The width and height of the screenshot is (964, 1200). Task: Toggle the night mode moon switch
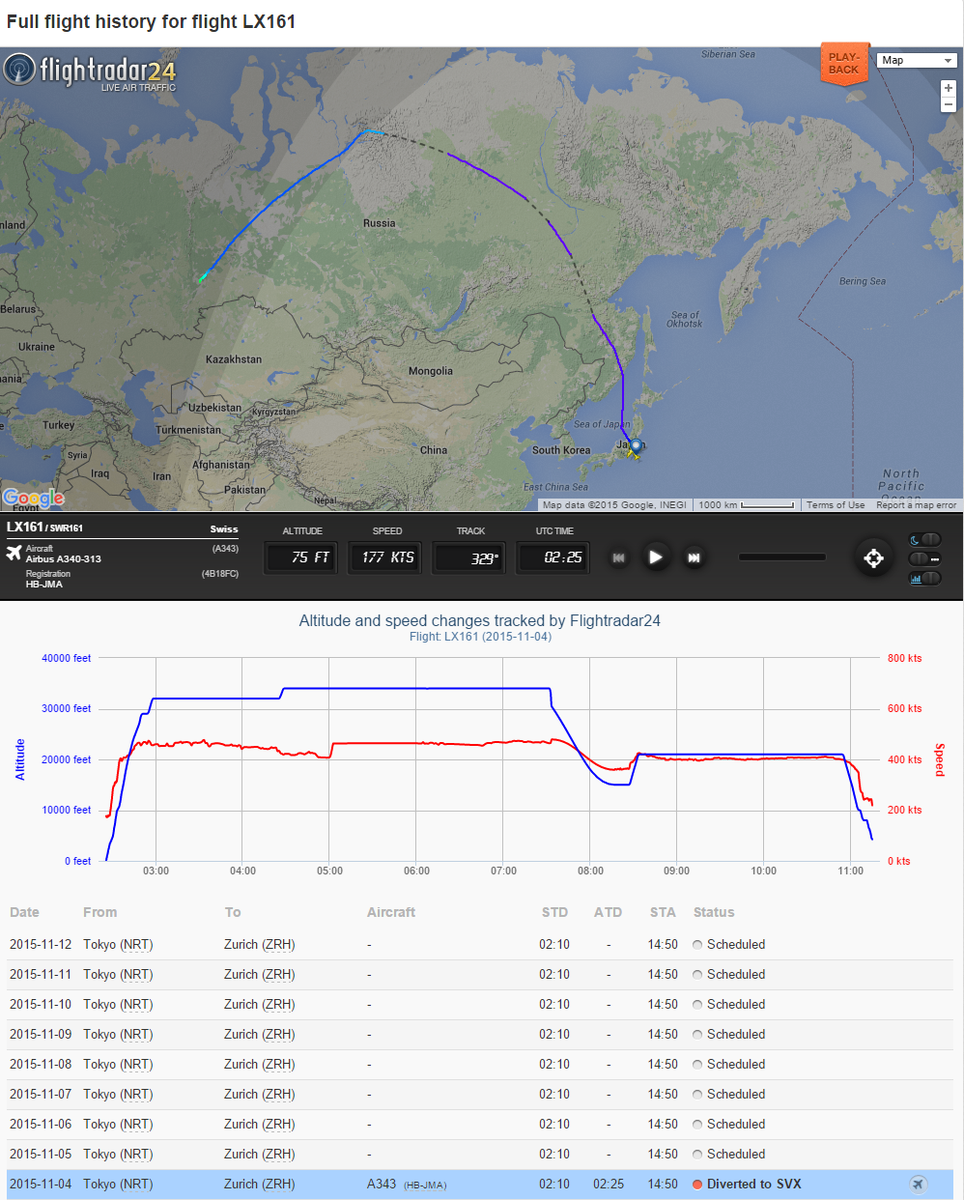pos(924,540)
